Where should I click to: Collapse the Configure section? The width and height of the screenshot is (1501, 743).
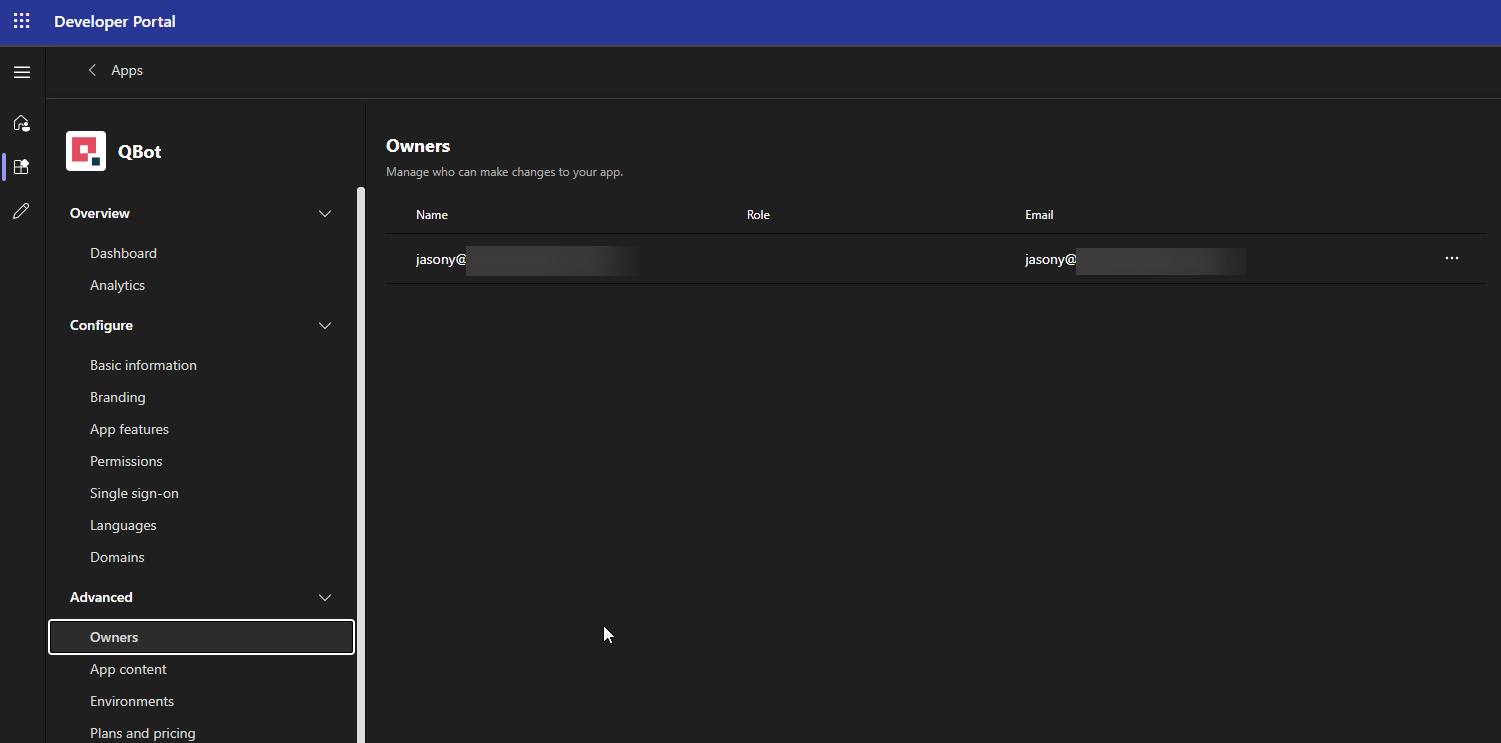click(x=324, y=325)
